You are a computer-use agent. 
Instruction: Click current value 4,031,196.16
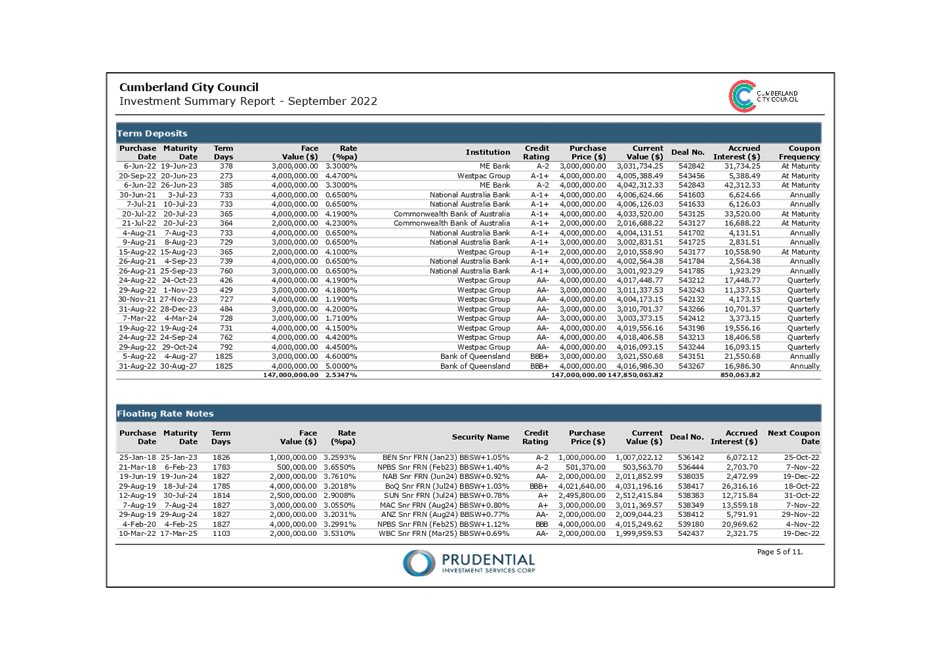point(639,486)
